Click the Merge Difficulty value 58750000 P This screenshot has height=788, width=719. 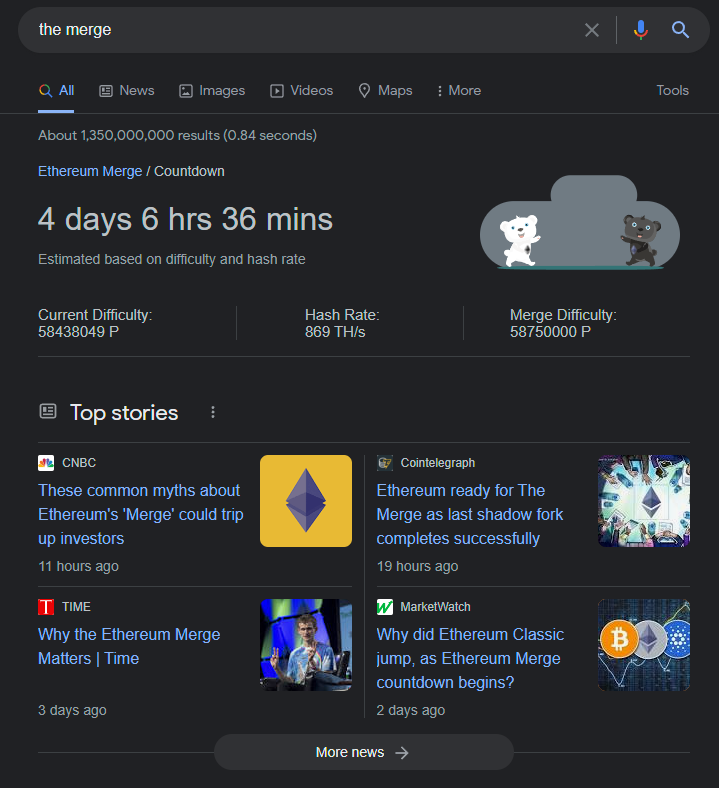pyautogui.click(x=551, y=332)
